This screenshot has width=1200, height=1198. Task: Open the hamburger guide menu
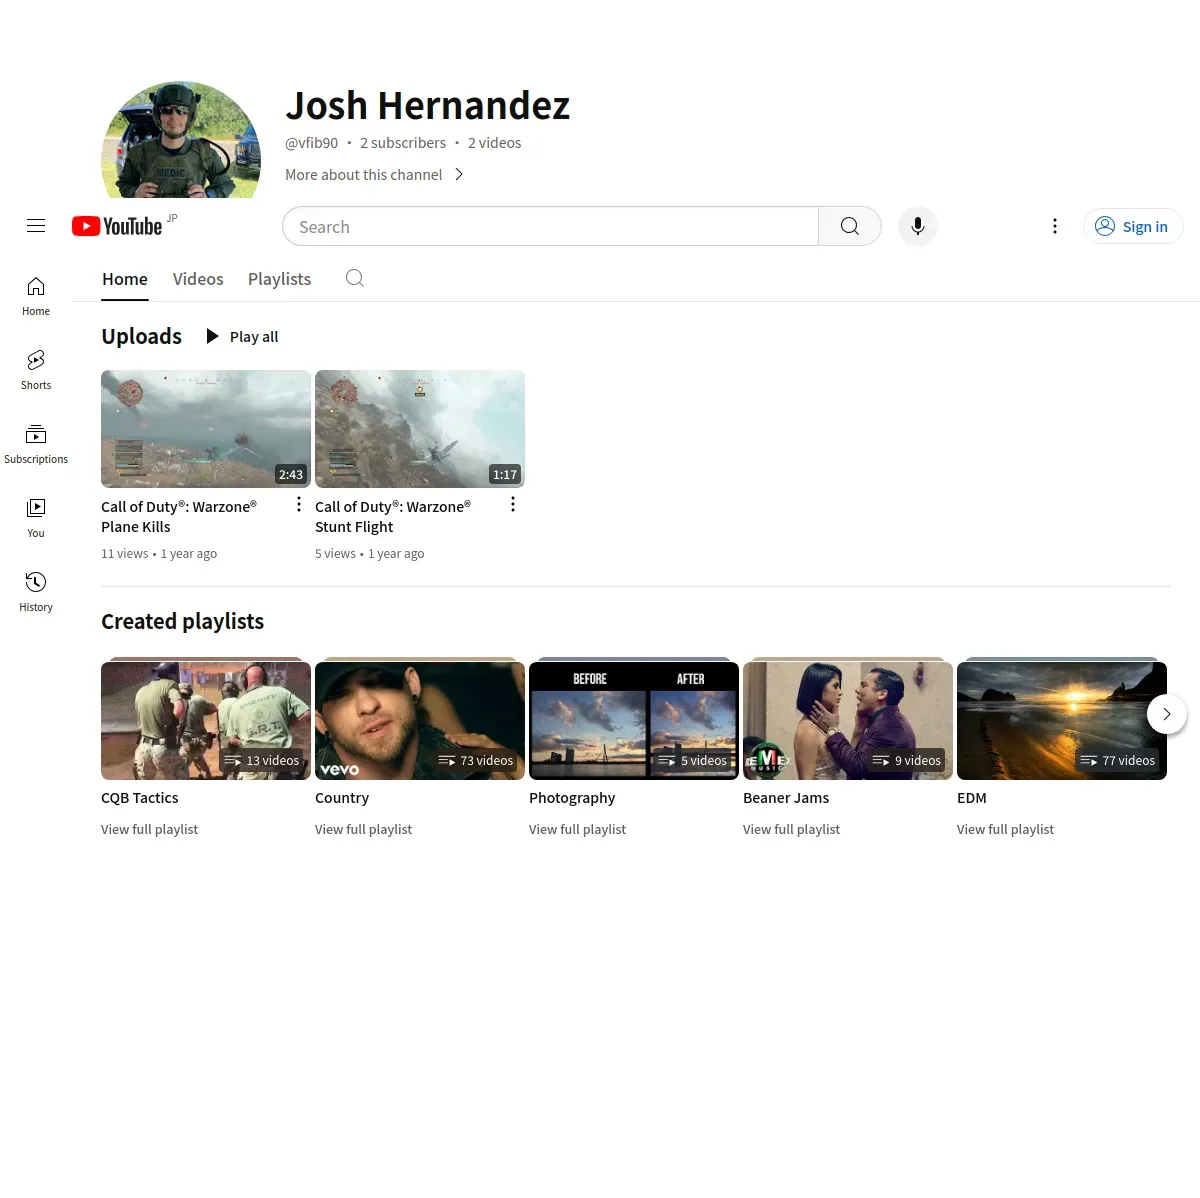tap(36, 226)
